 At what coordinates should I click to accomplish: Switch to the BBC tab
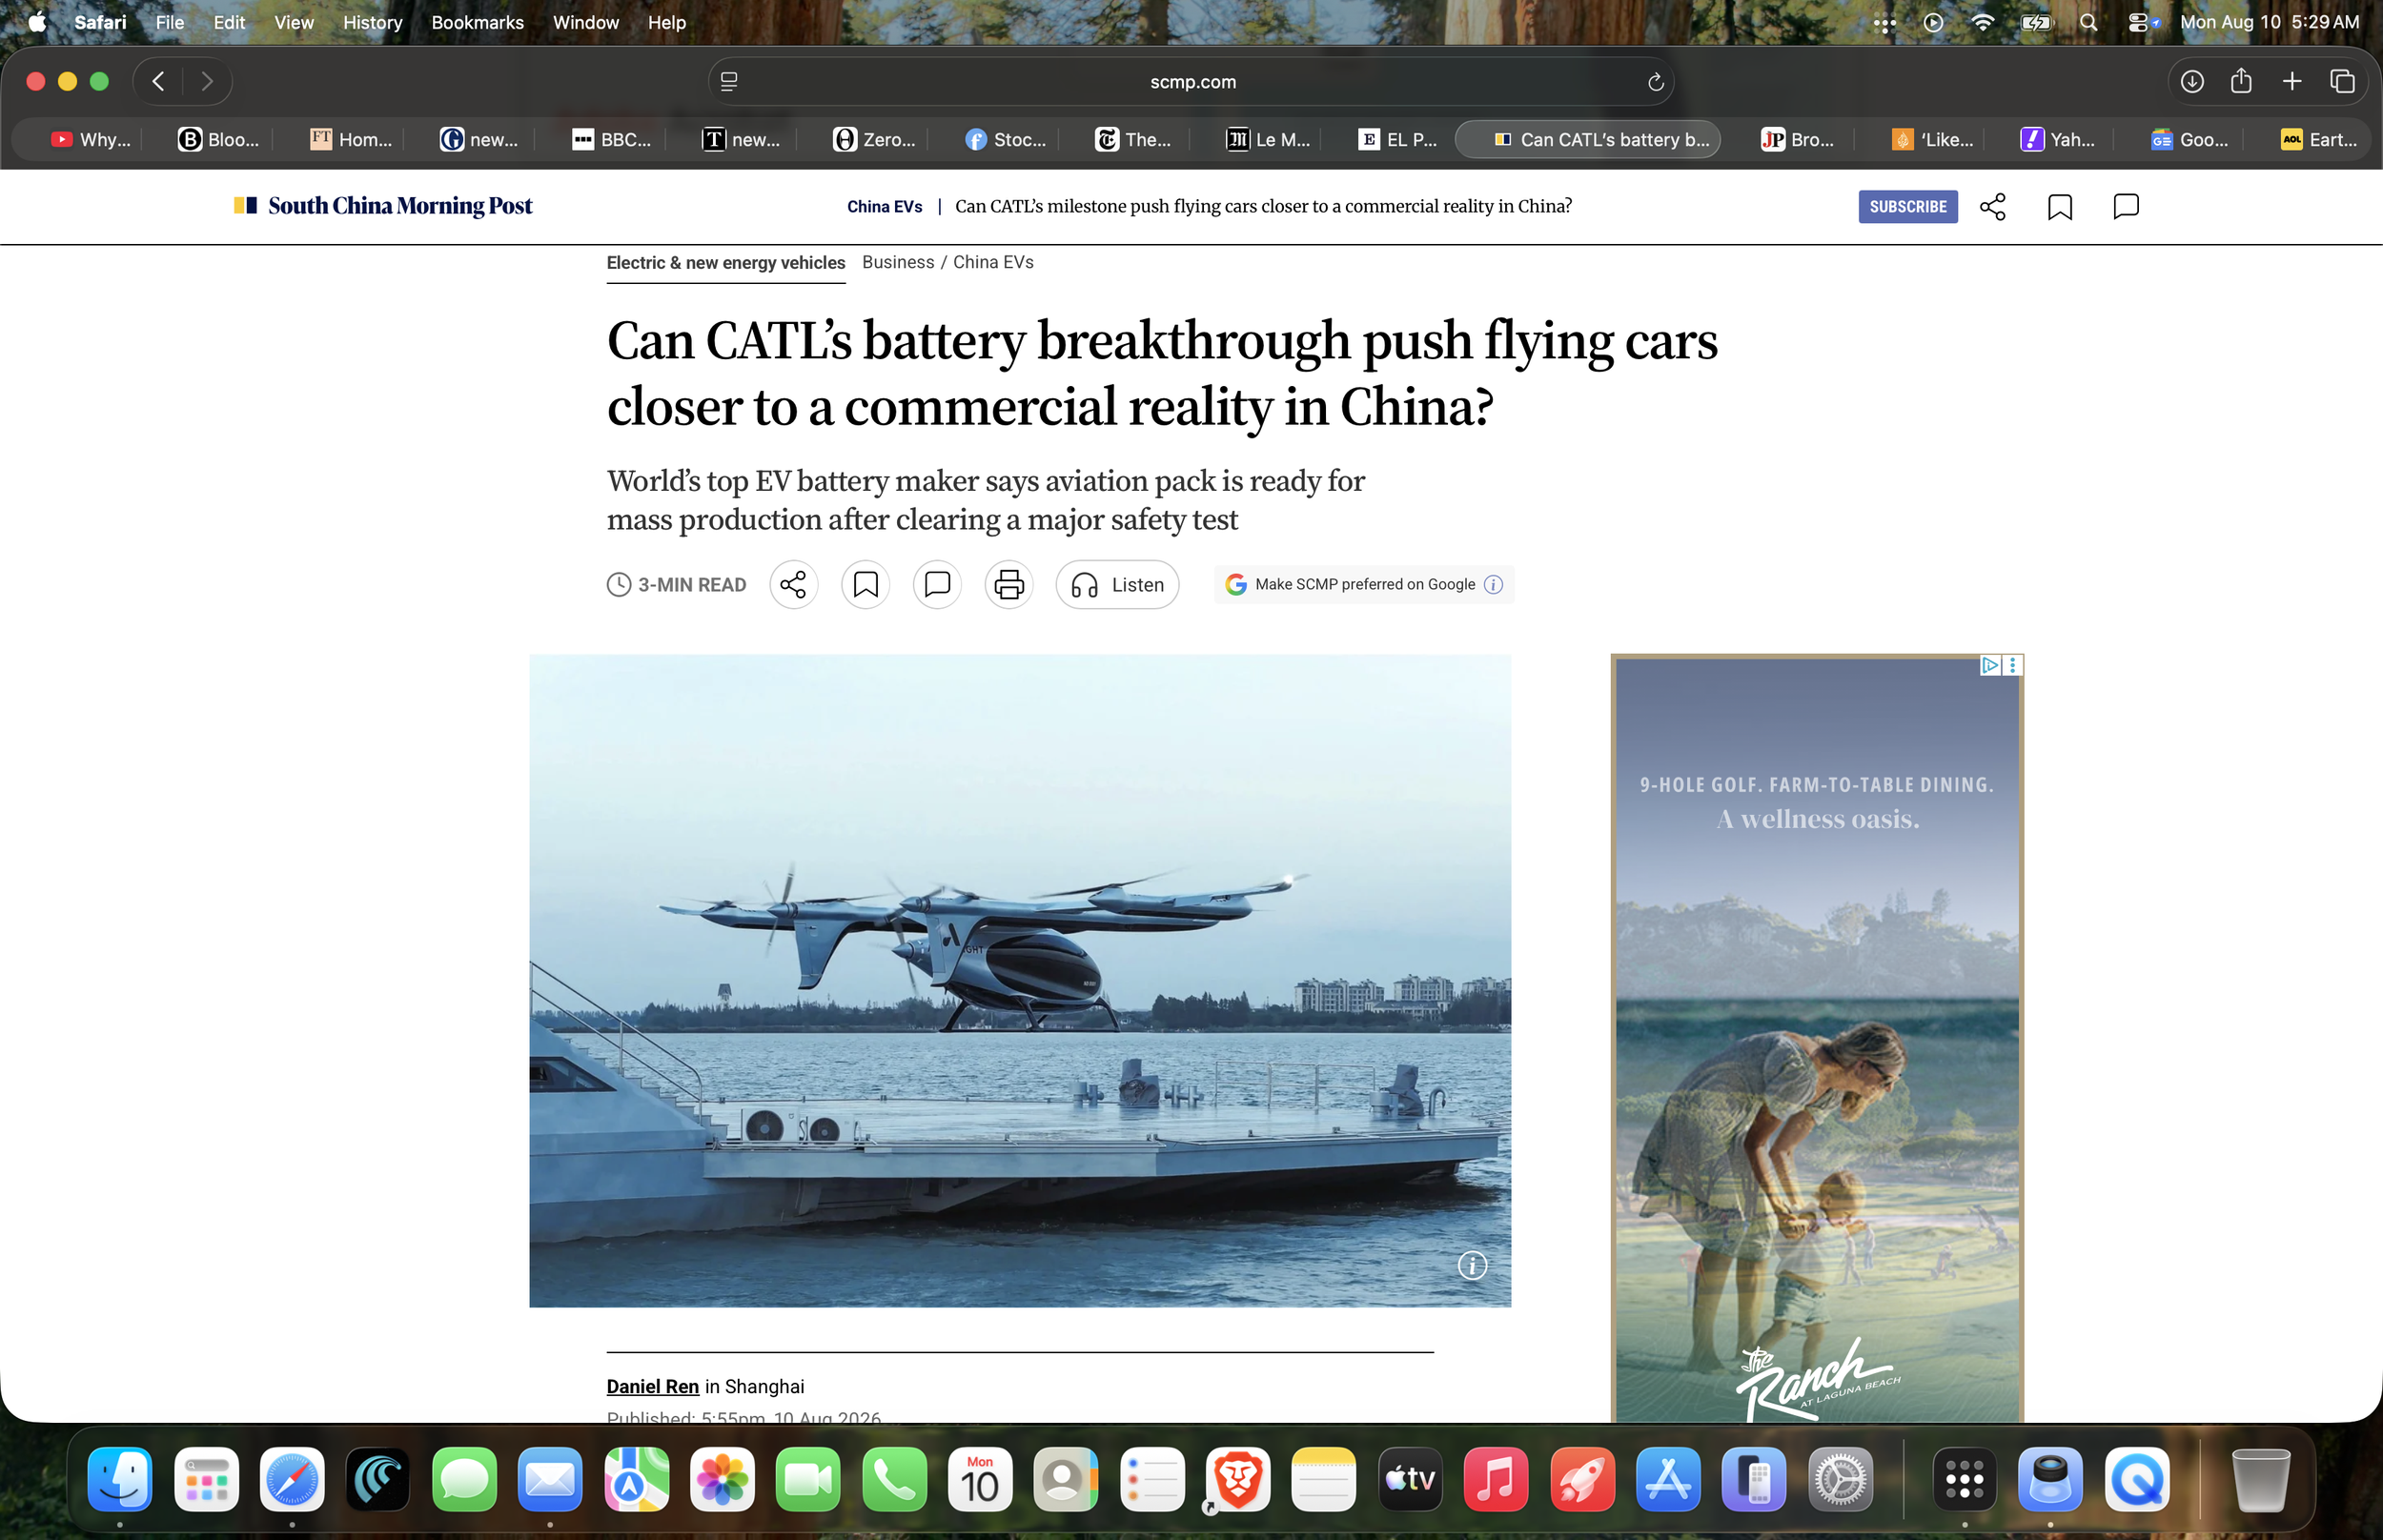(x=612, y=140)
